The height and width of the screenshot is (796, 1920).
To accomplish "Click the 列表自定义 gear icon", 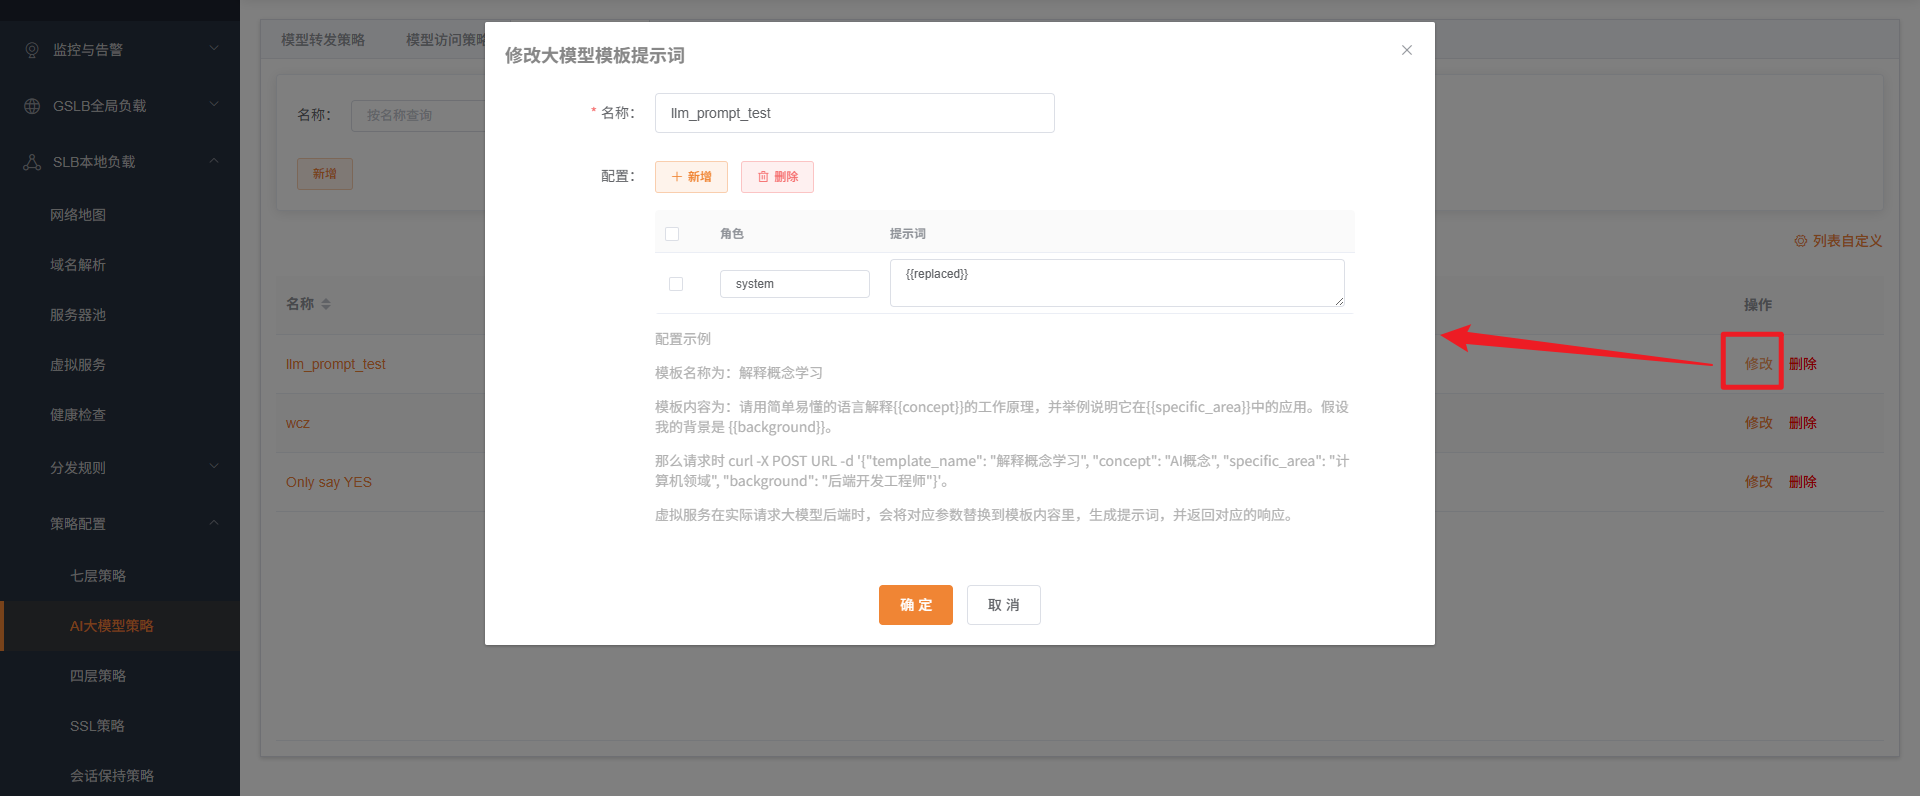I will (1800, 241).
